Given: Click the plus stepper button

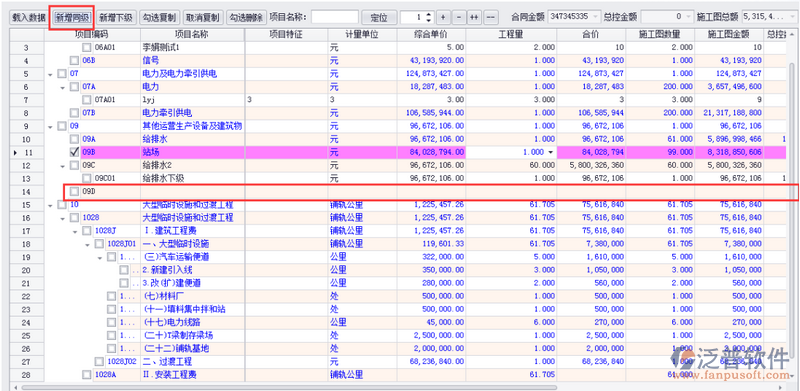Looking at the screenshot, I should tap(443, 17).
